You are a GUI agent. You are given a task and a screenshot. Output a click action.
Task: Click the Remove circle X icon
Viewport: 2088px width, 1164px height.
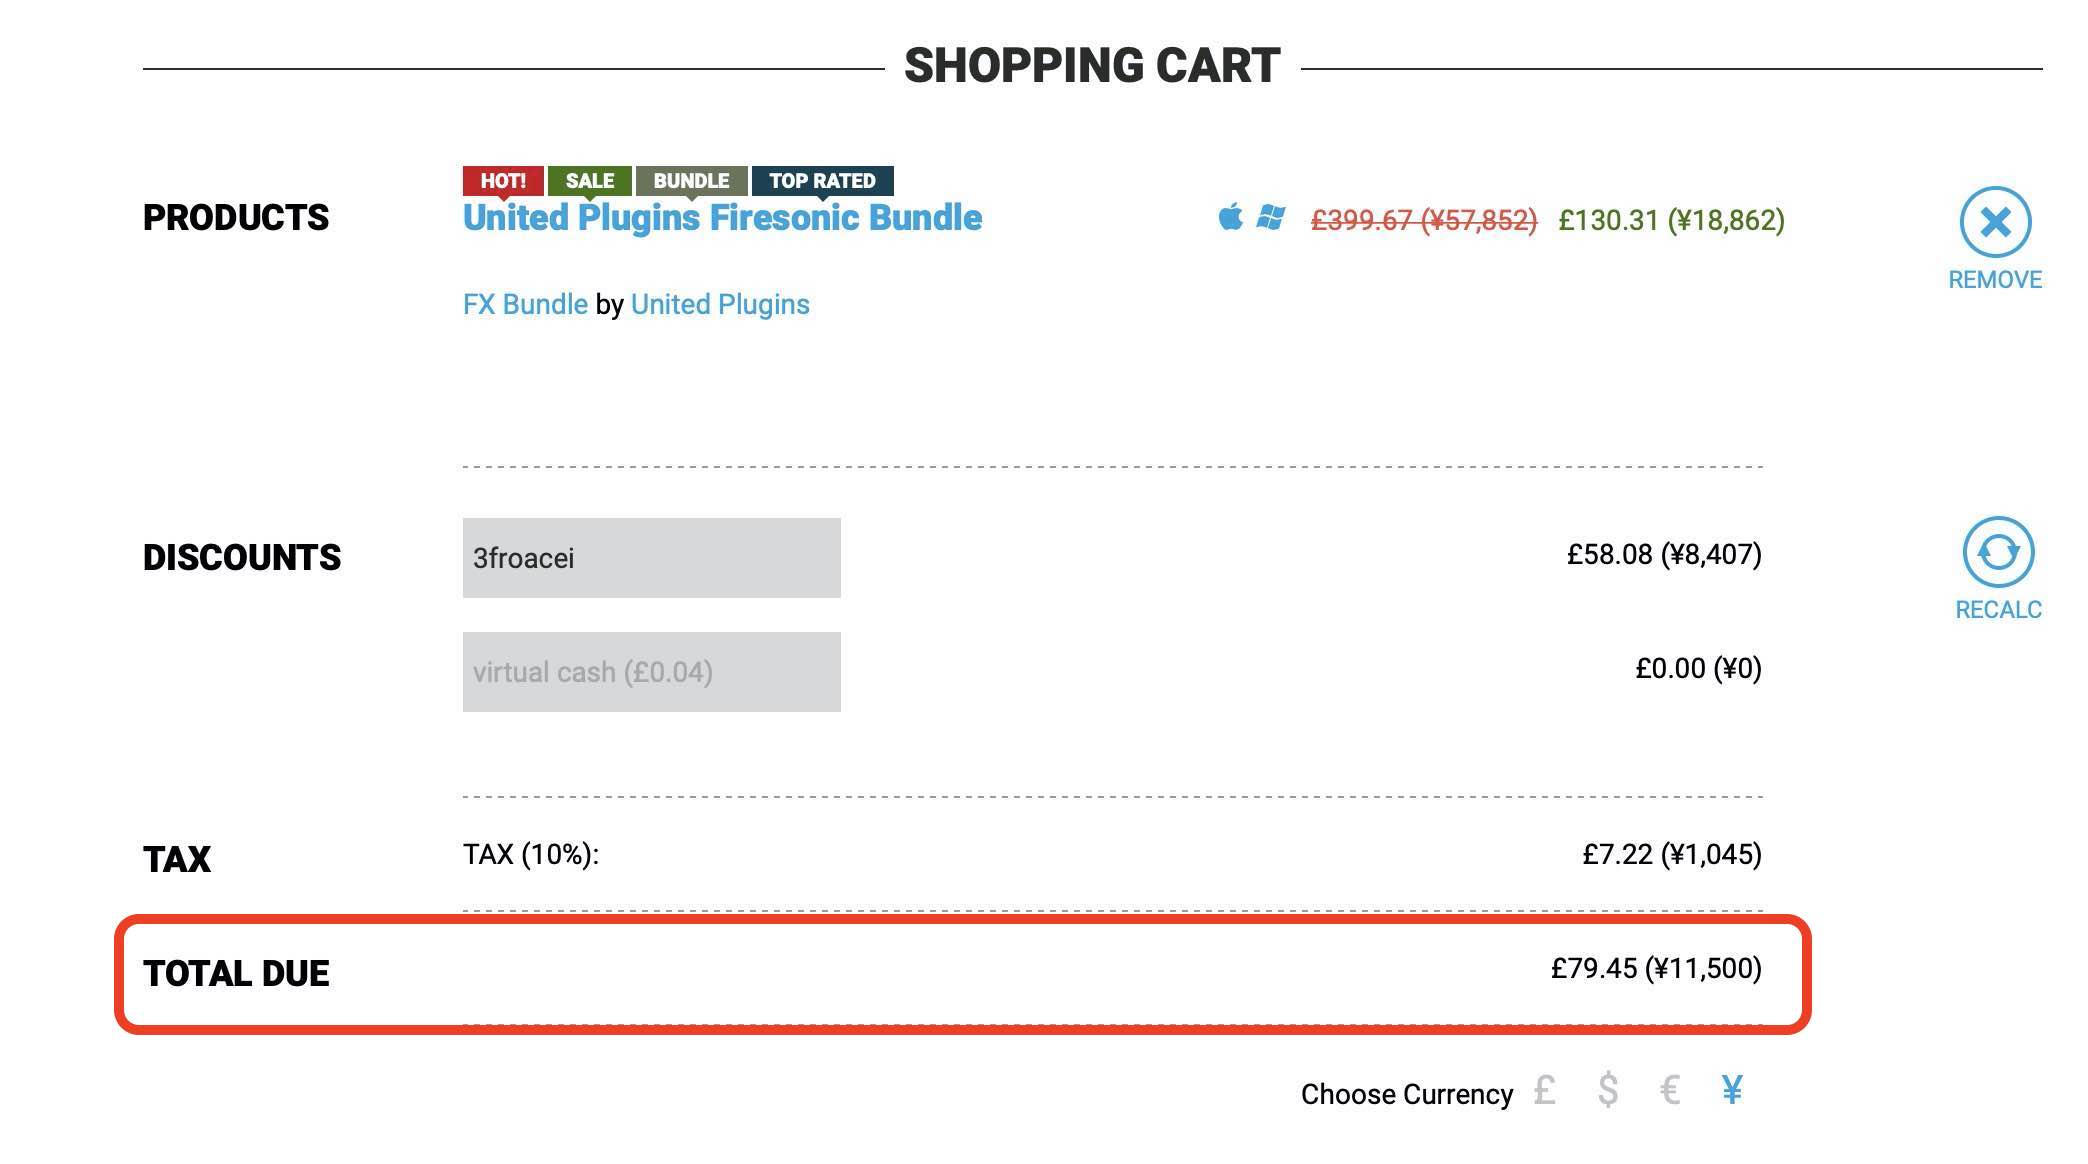tap(1995, 222)
